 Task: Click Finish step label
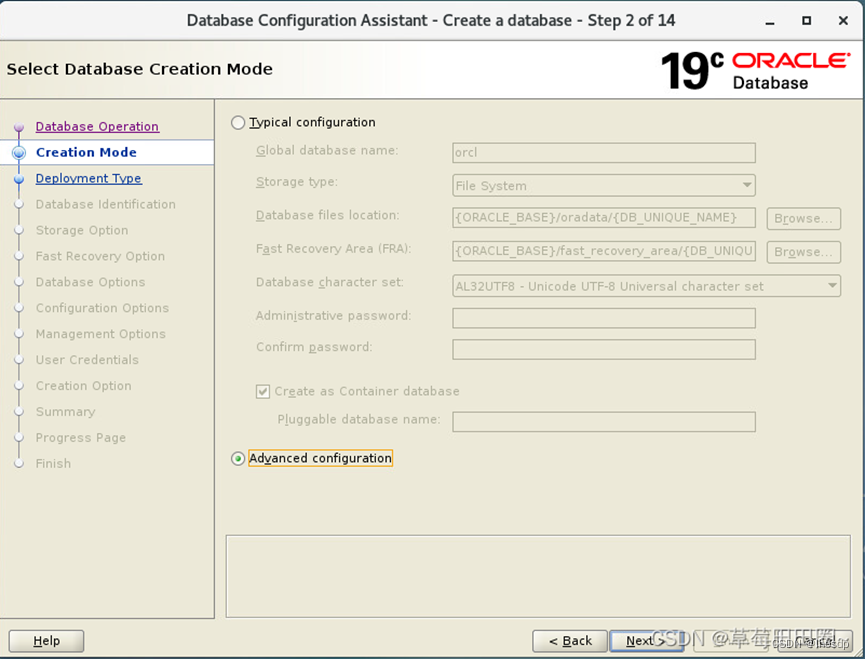tap(53, 463)
